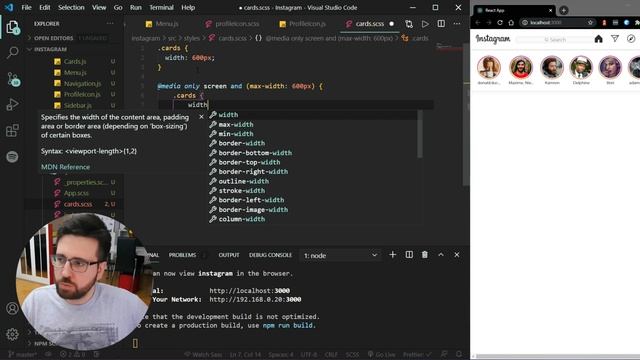Close the CSS documentation hover popup
Image resolution: width=640 pixels, height=360 pixels.
201,117
